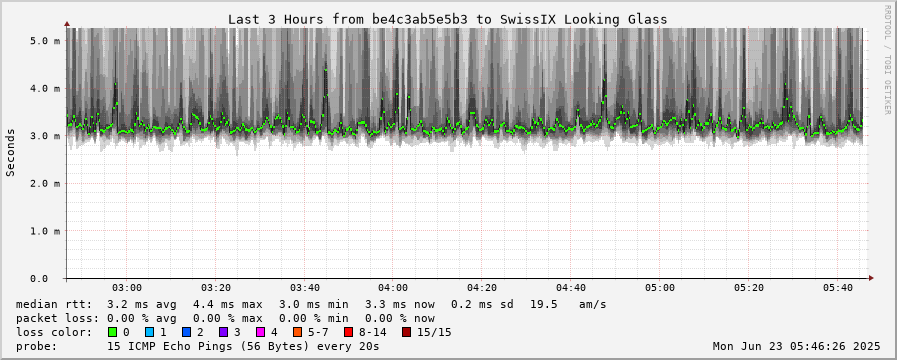Click the graph title text
The width and height of the screenshot is (897, 360).
point(447,19)
